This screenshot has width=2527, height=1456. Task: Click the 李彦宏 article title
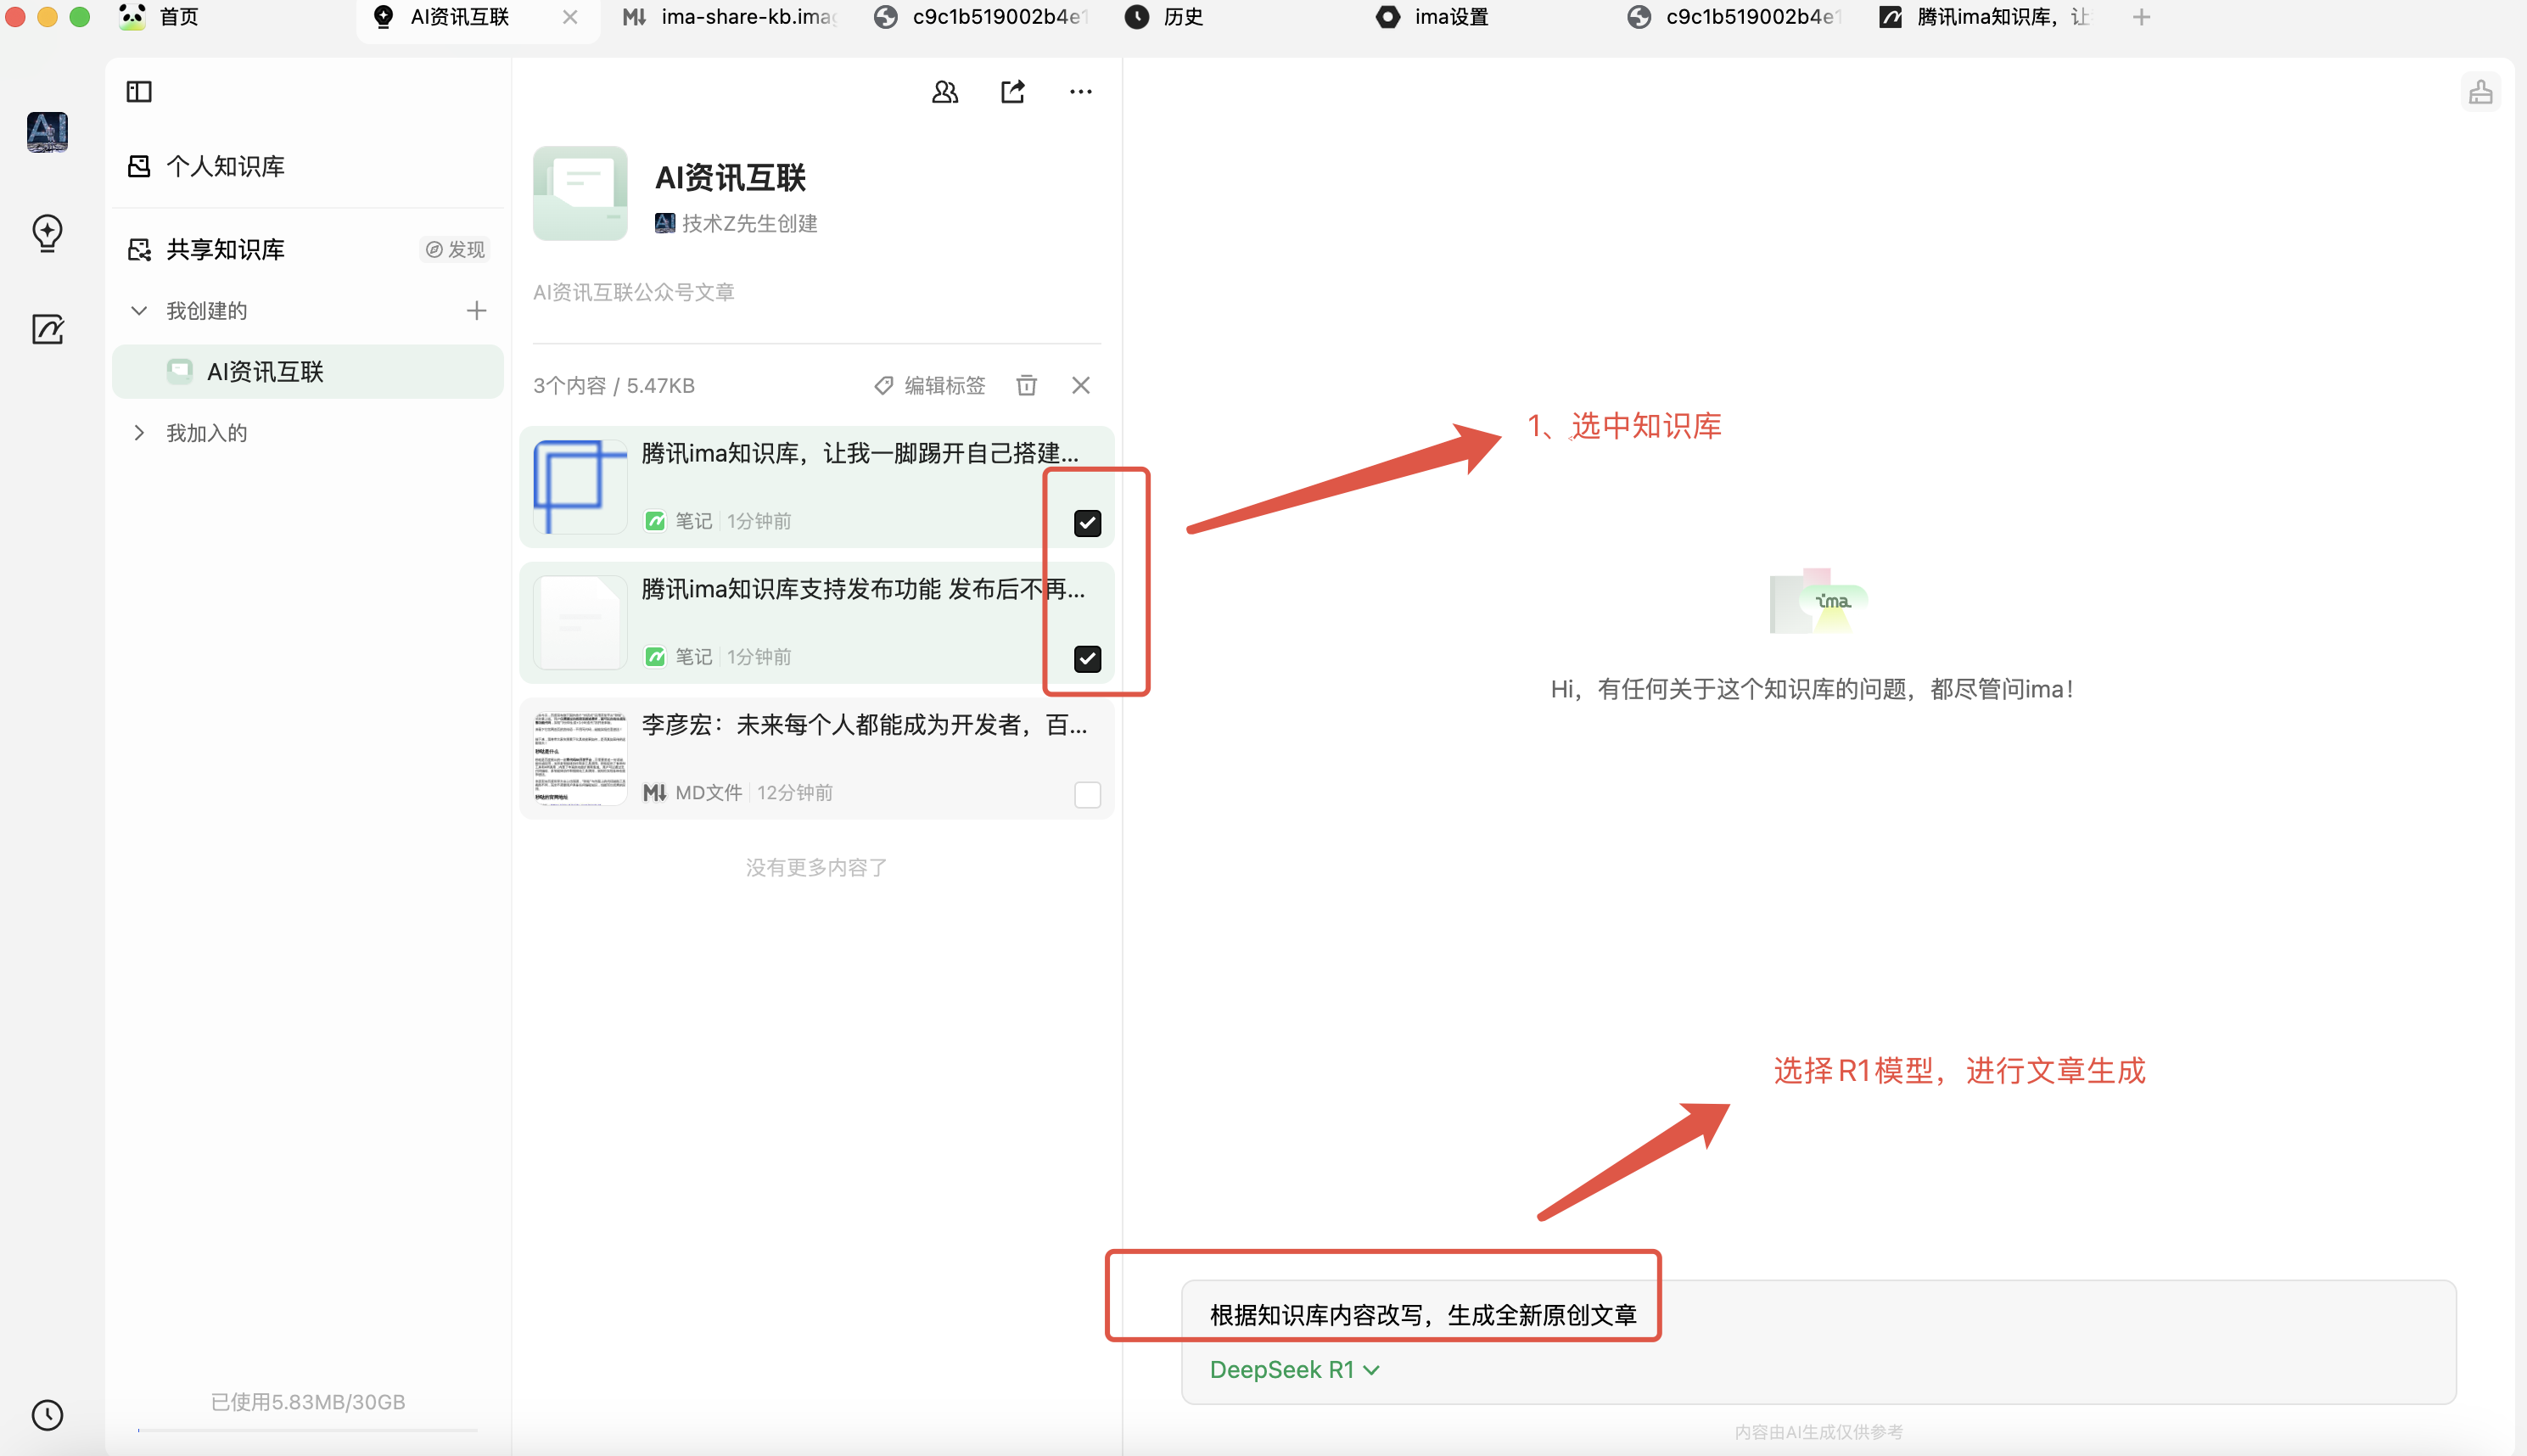click(864, 725)
